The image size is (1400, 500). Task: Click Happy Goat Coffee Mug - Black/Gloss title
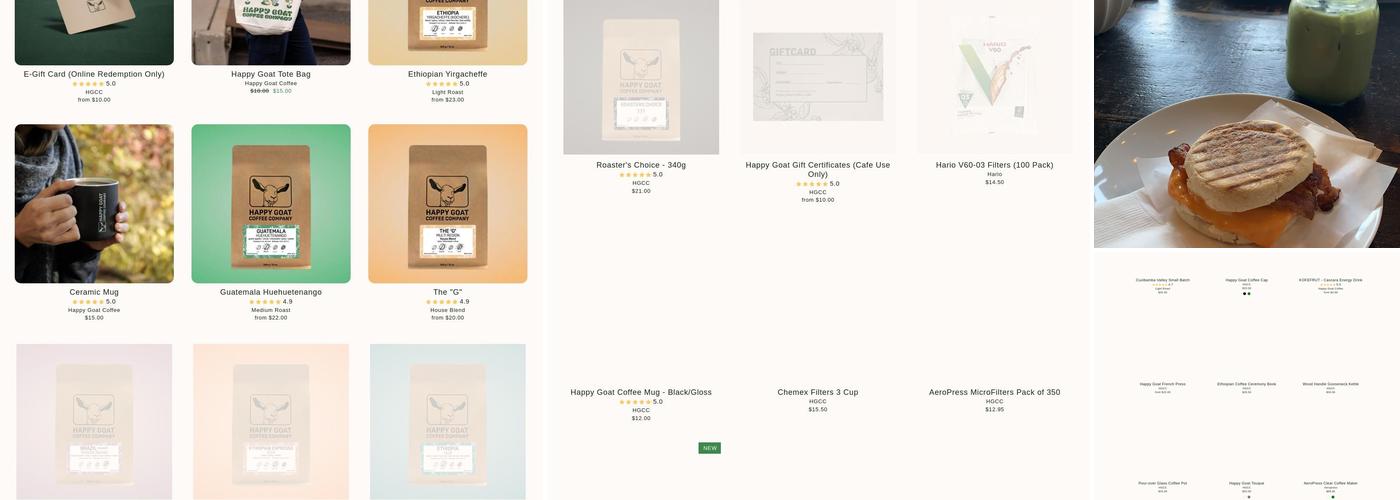(641, 392)
